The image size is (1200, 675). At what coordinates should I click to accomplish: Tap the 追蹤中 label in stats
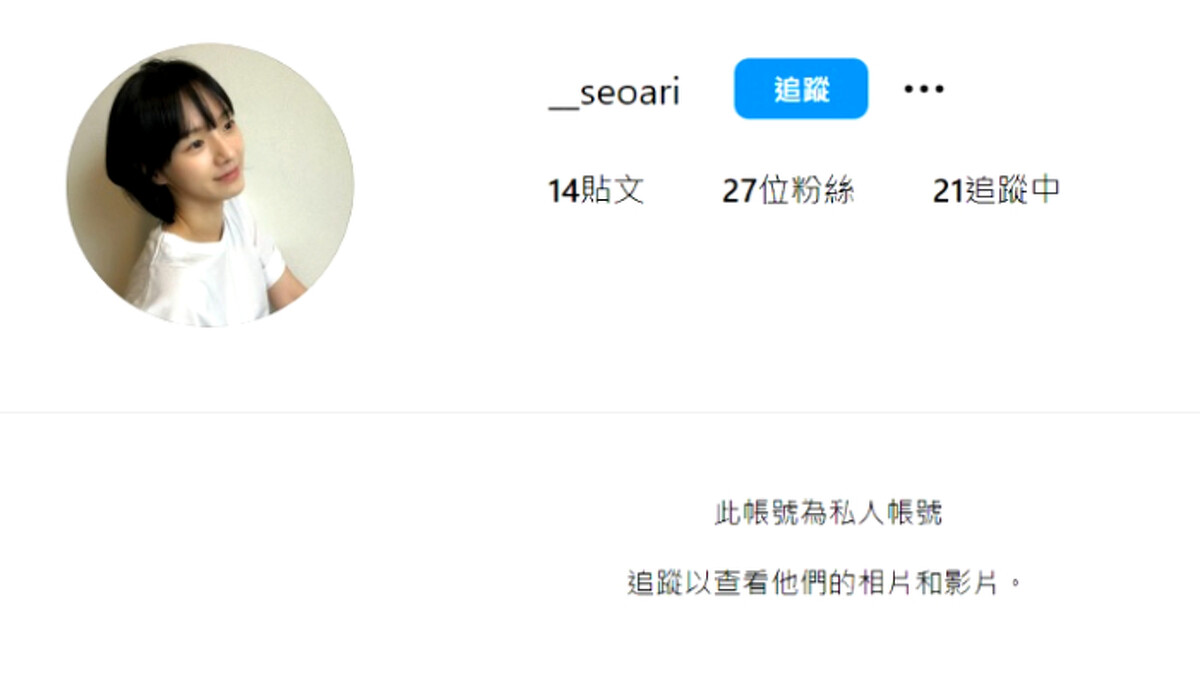click(x=1013, y=190)
